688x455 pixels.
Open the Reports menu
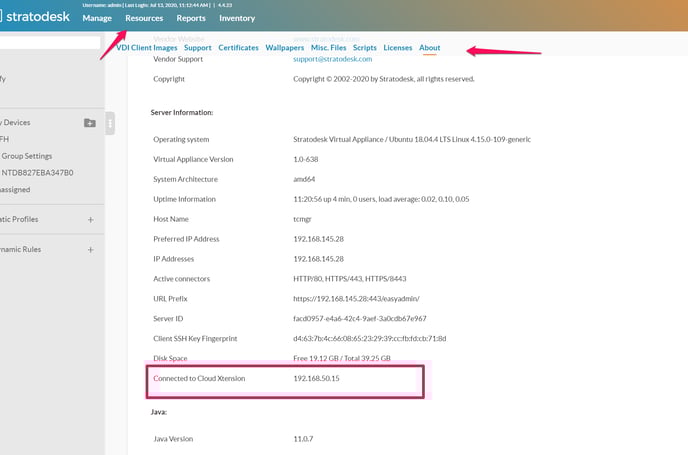pos(191,18)
